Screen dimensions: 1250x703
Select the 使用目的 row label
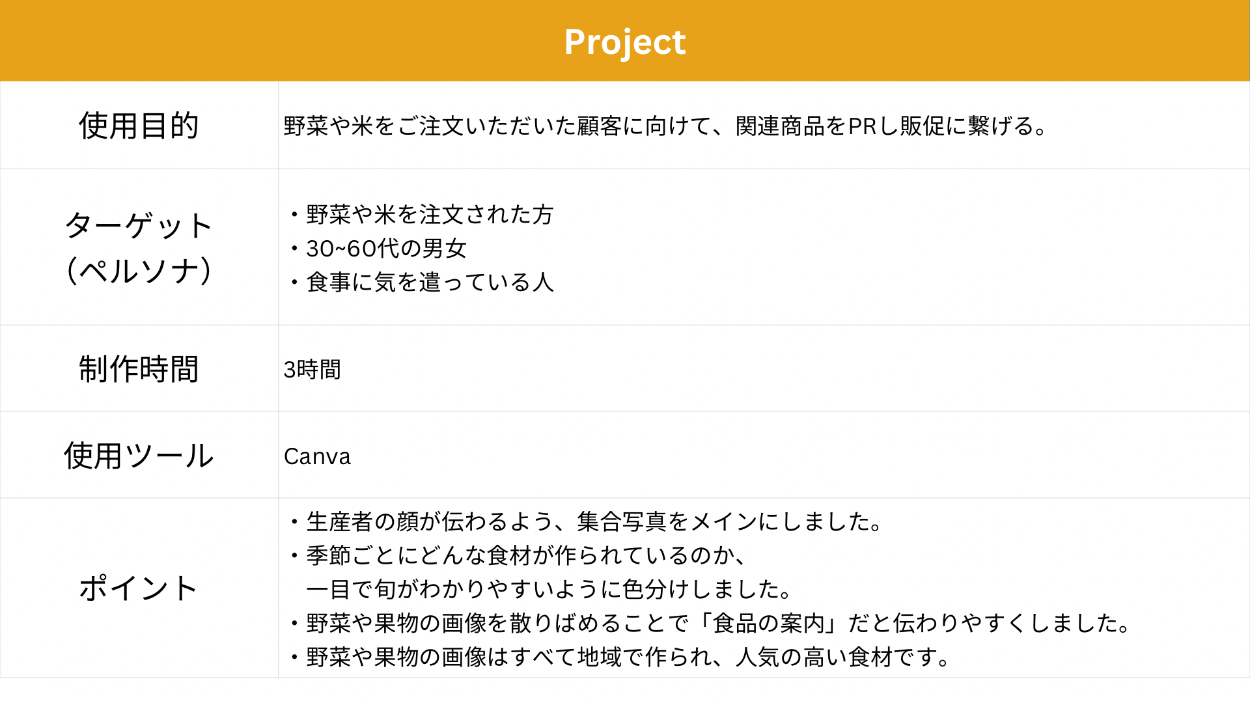pos(139,126)
